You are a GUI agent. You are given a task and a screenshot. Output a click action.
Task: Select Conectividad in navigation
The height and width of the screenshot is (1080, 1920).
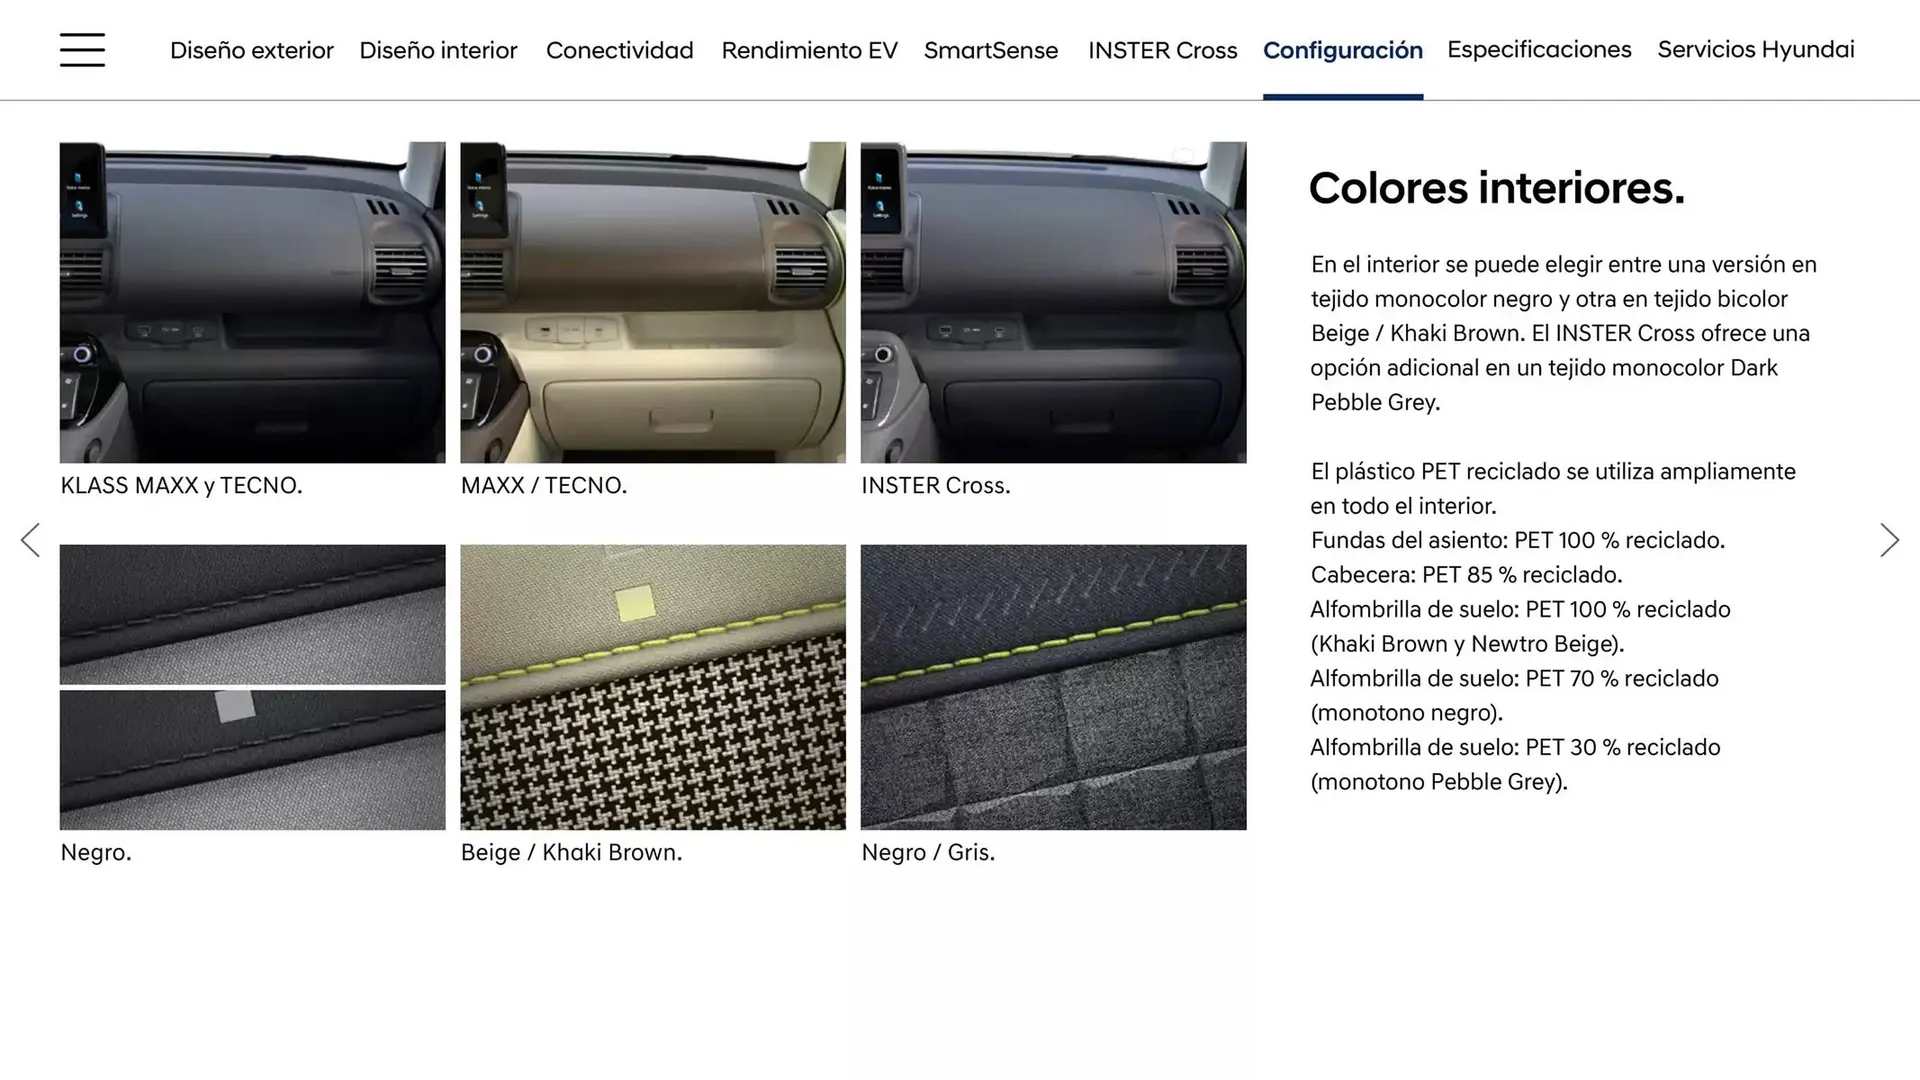[x=619, y=50]
